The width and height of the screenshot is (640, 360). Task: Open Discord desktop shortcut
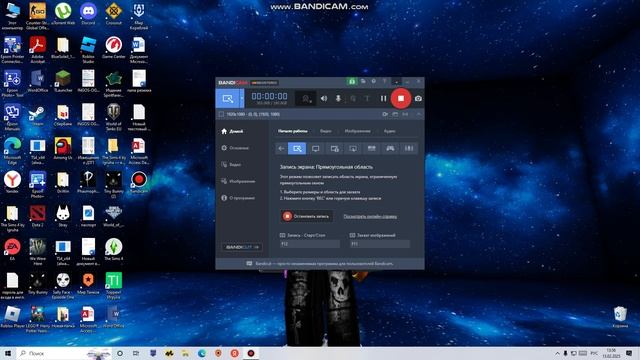(88, 15)
